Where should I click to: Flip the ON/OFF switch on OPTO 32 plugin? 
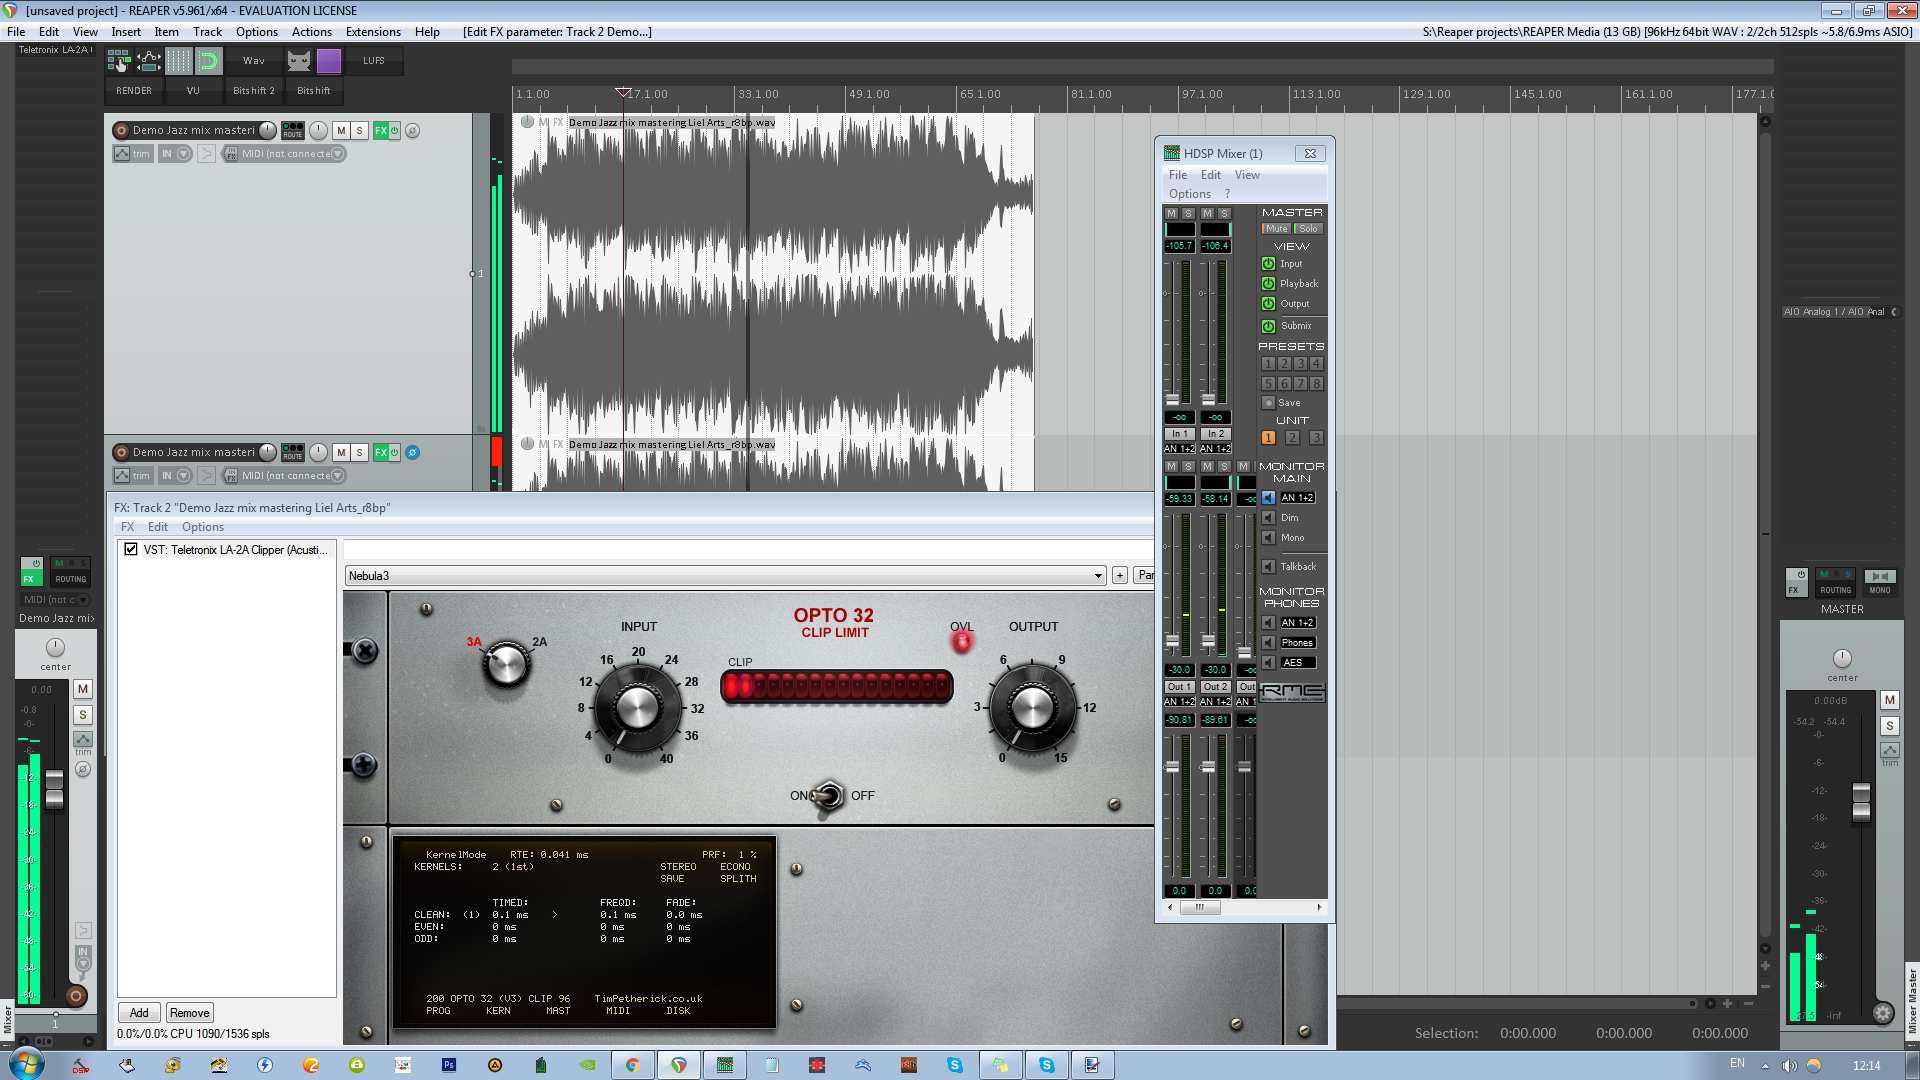[829, 796]
